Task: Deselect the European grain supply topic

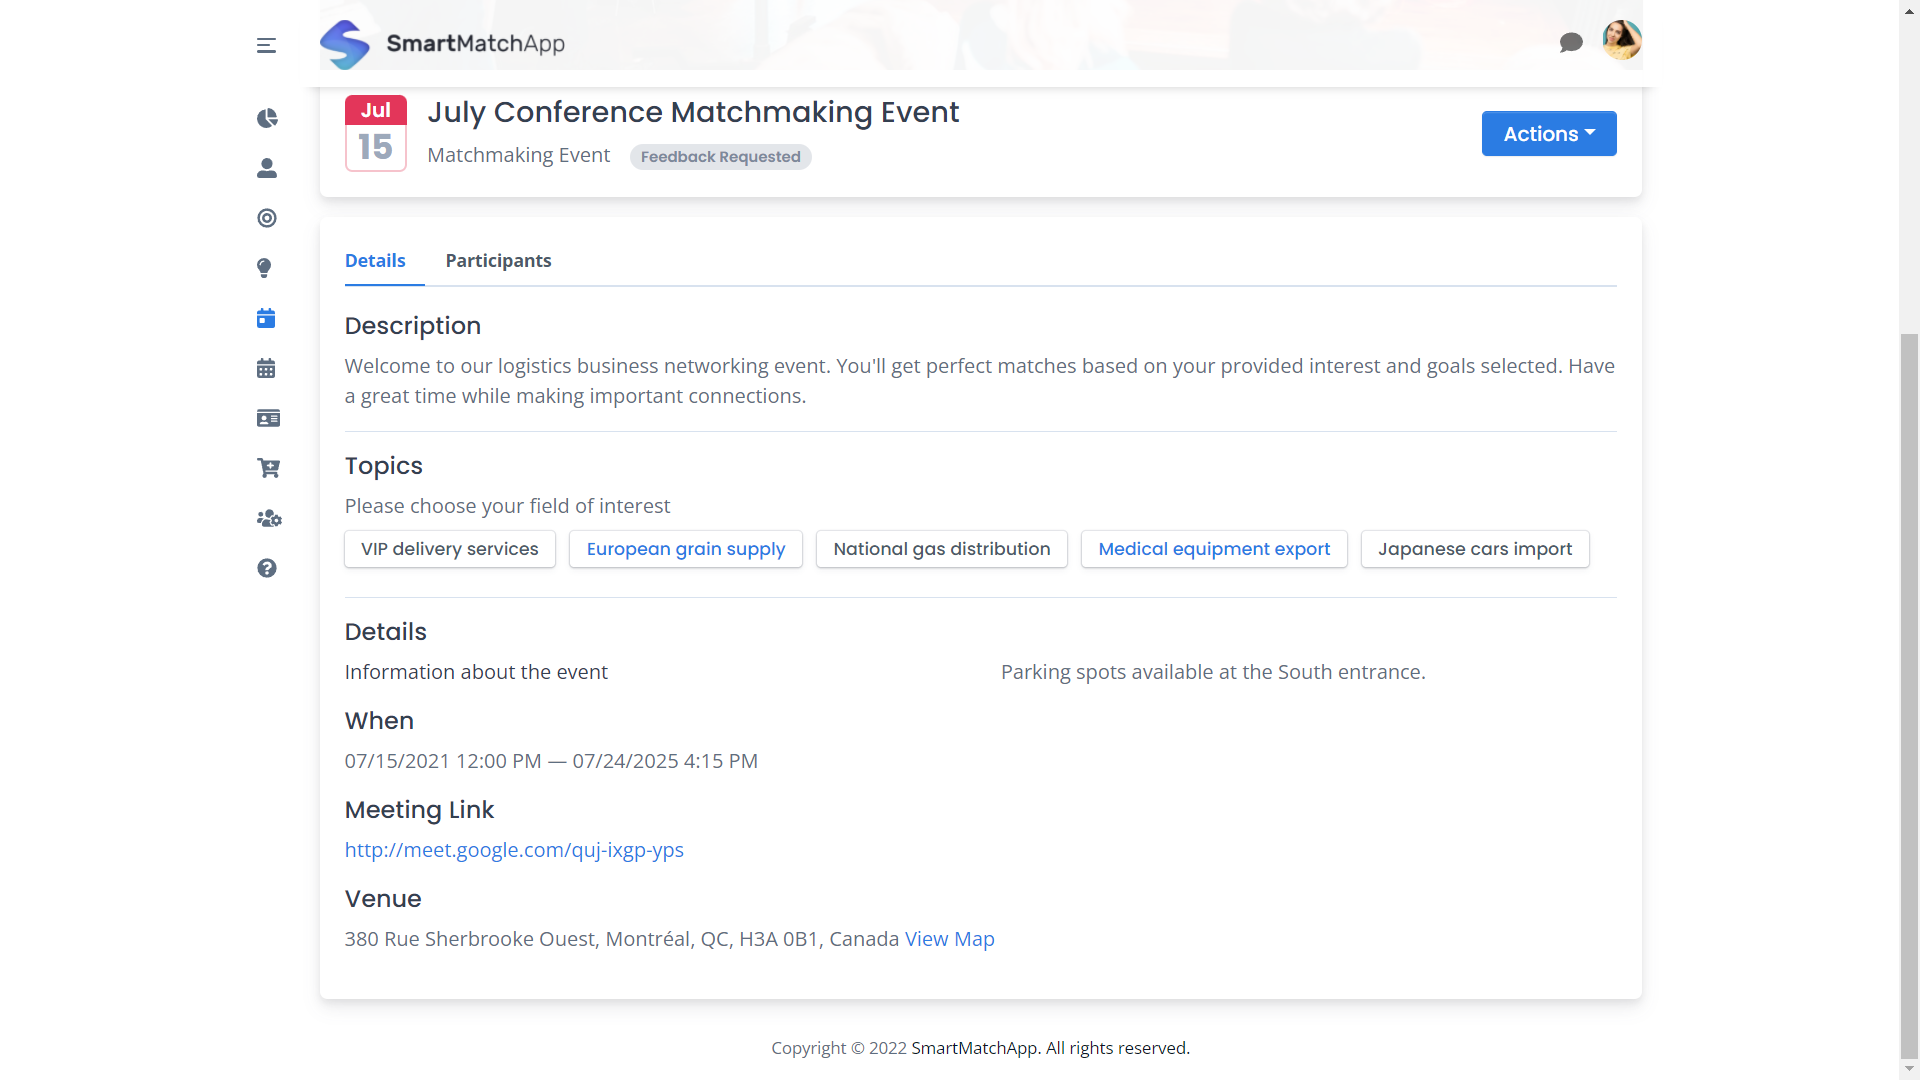Action: pyautogui.click(x=685, y=549)
